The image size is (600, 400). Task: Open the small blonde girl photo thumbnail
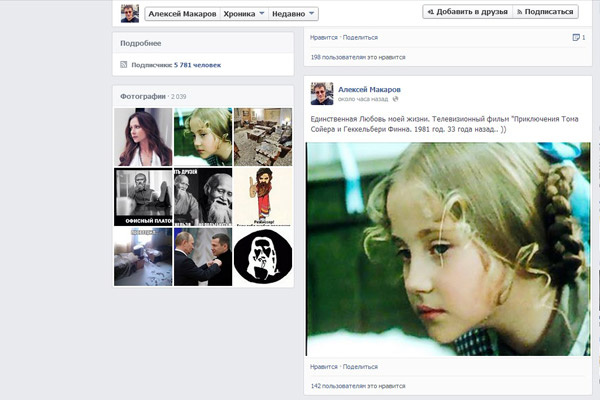click(x=203, y=137)
